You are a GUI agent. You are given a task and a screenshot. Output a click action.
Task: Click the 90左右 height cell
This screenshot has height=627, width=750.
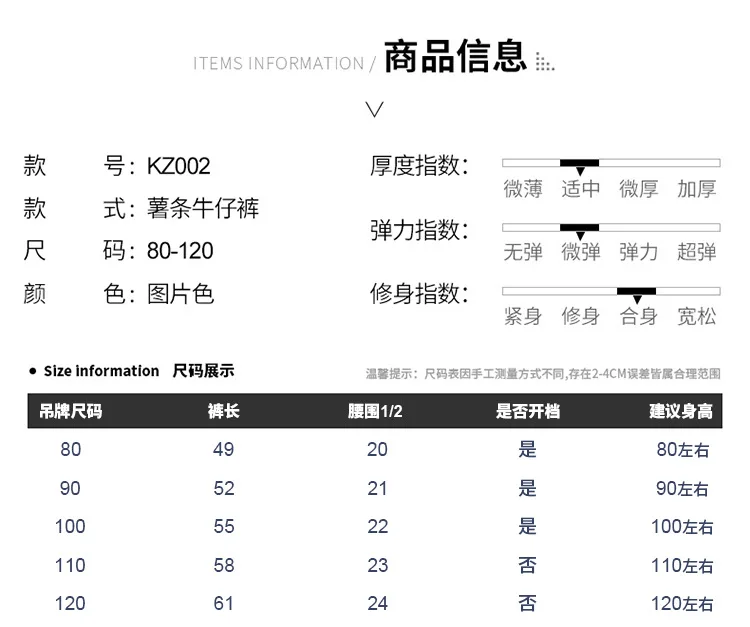683,488
